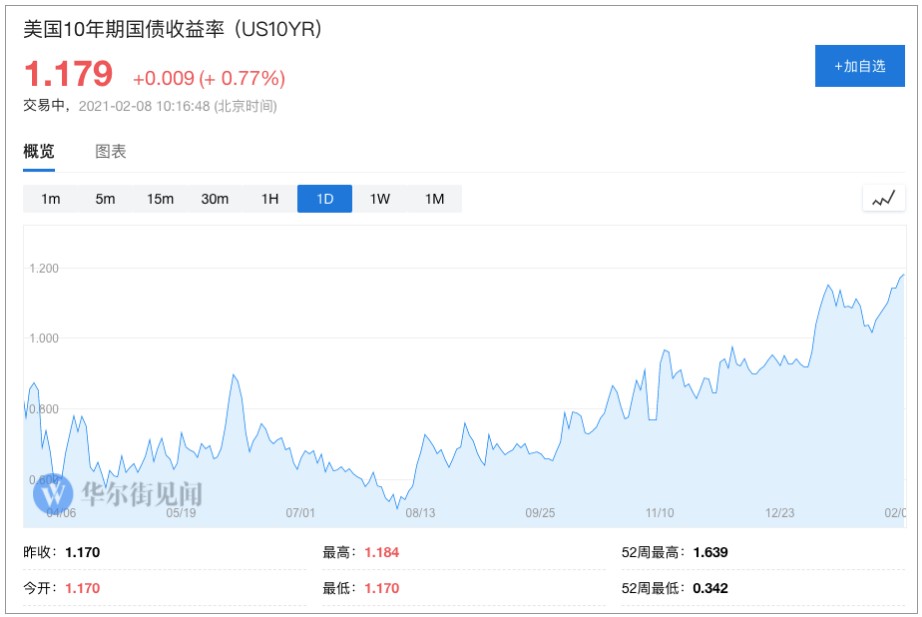Viewport: 922px width, 617px height.
Task: Switch chart to 30m interval
Action: tap(215, 199)
